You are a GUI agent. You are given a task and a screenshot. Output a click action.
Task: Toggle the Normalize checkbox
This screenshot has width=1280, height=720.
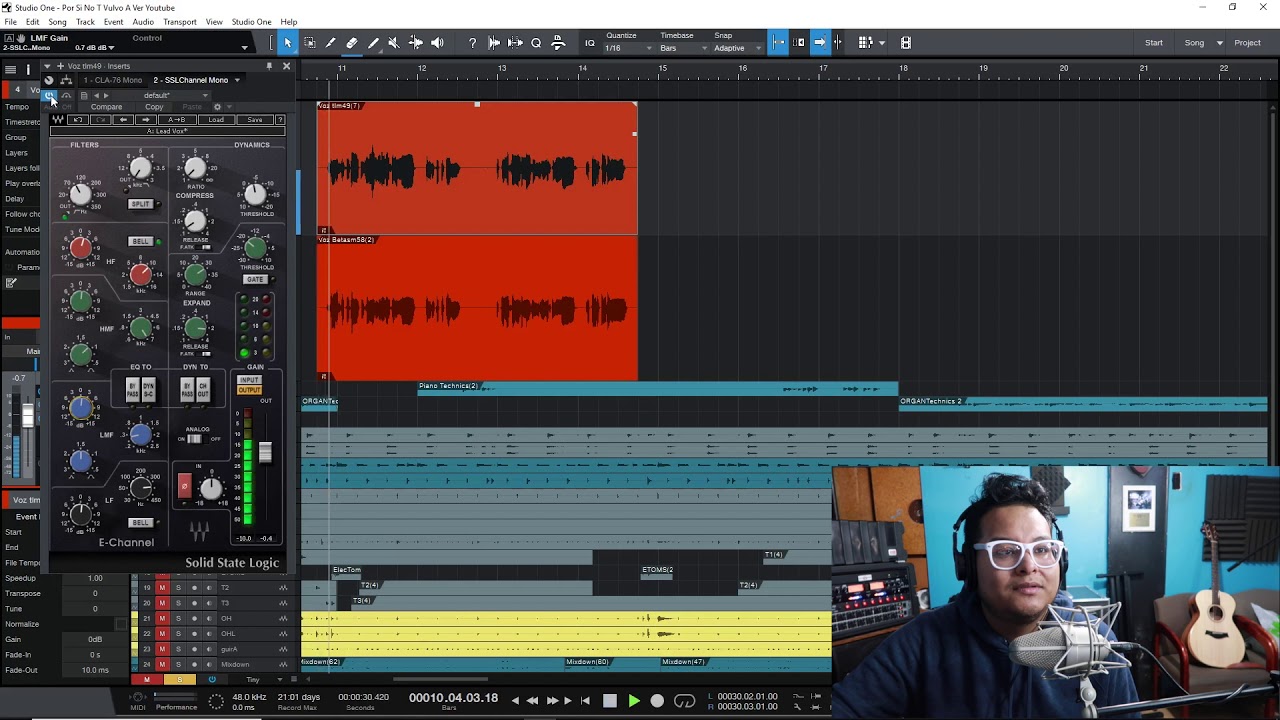pyautogui.click(x=121, y=624)
